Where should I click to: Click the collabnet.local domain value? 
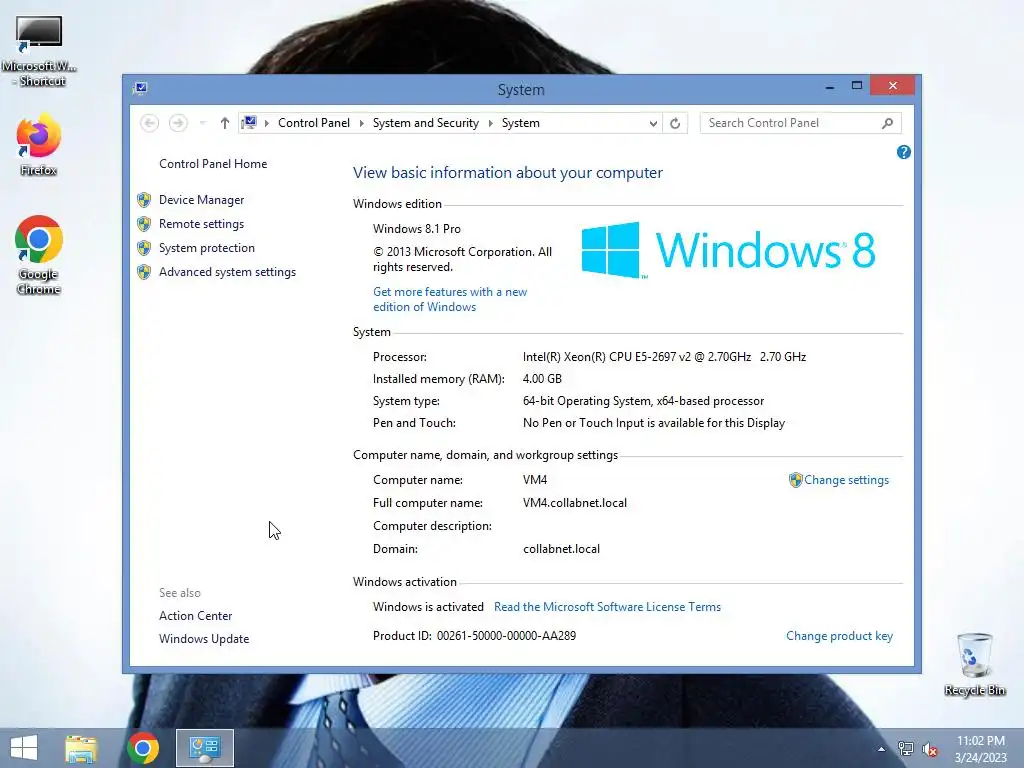pyautogui.click(x=561, y=549)
